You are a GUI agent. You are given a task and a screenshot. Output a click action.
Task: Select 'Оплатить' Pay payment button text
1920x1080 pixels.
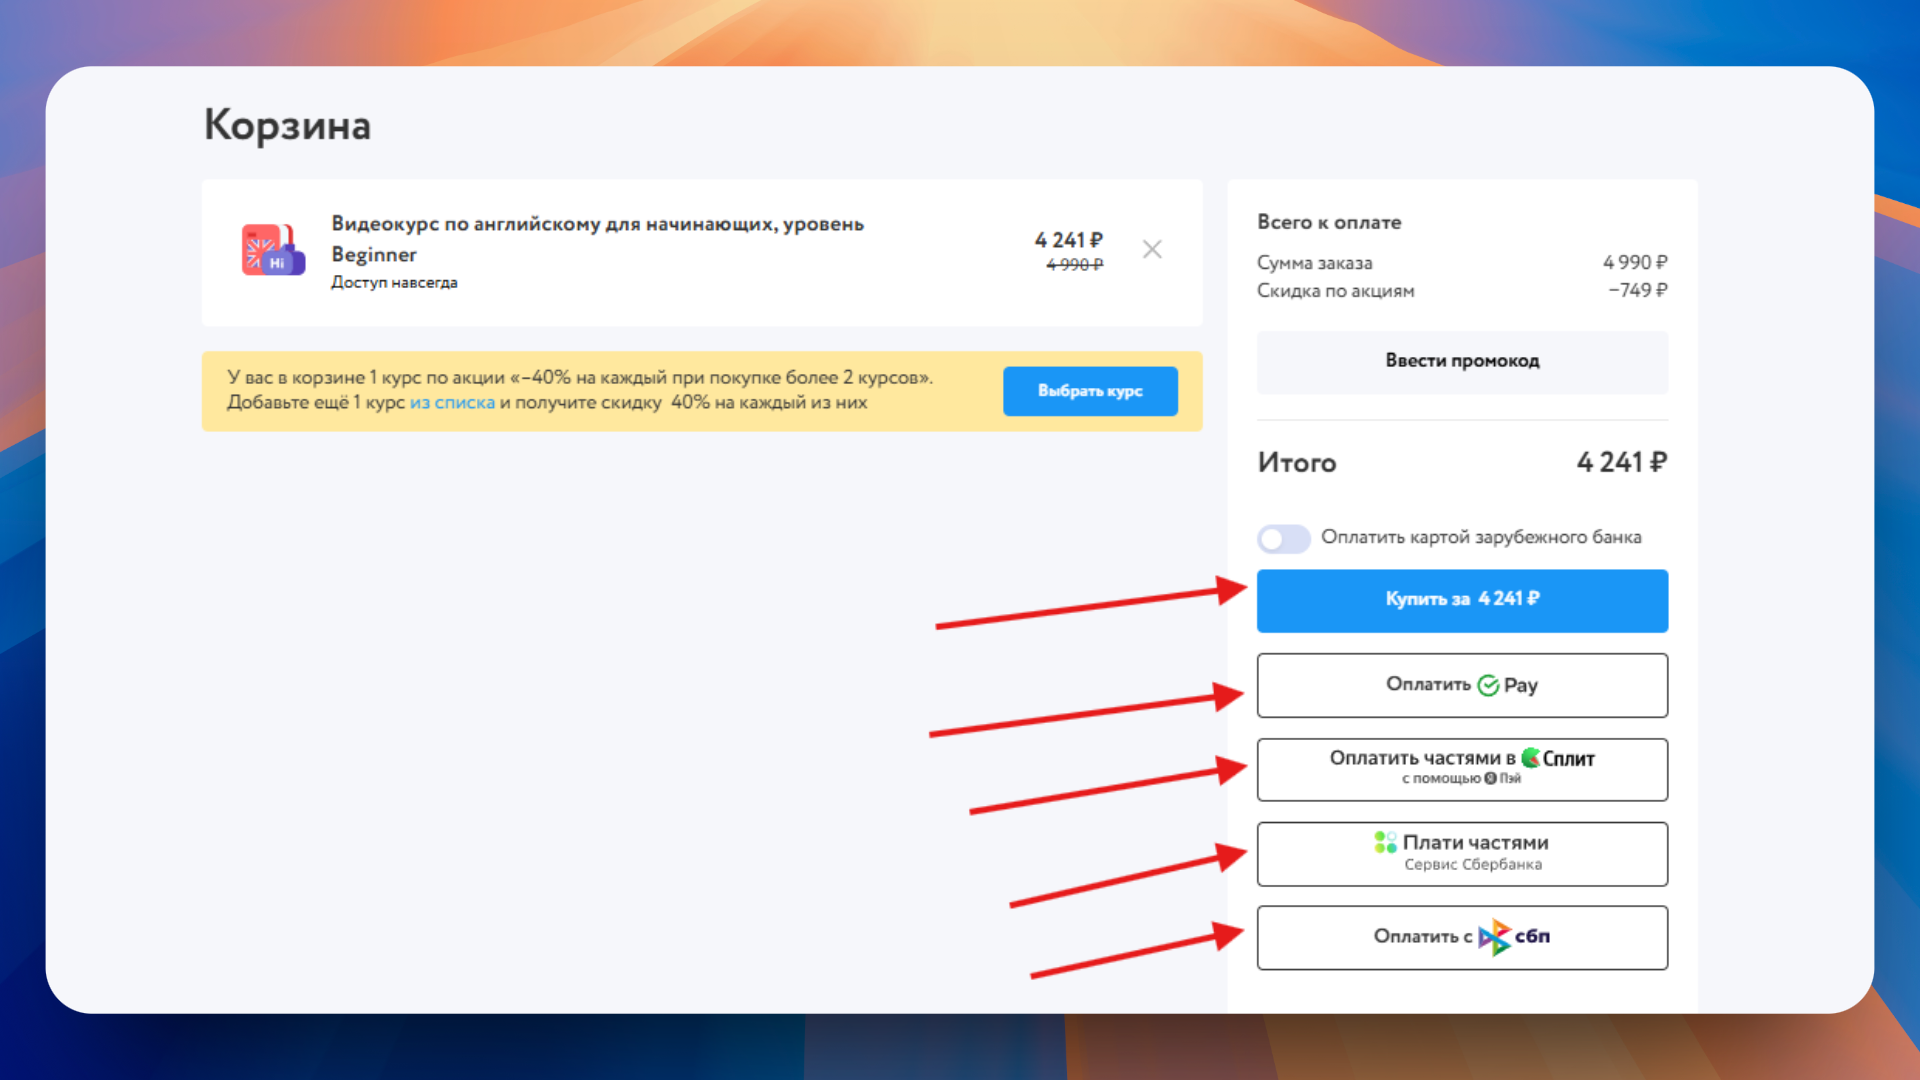pyautogui.click(x=1427, y=685)
